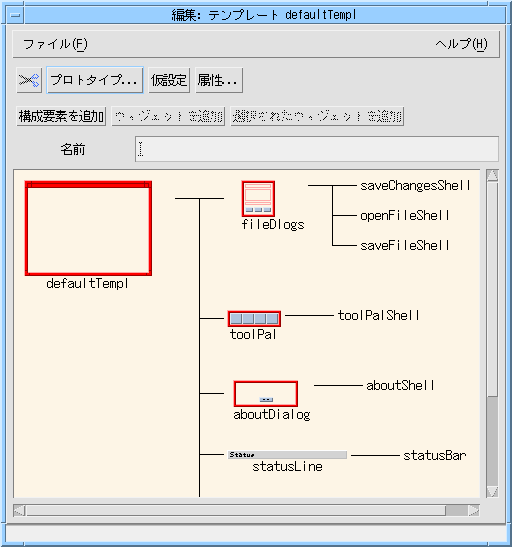Select the statusBar tree item
512x547 pixels.
[435, 456]
